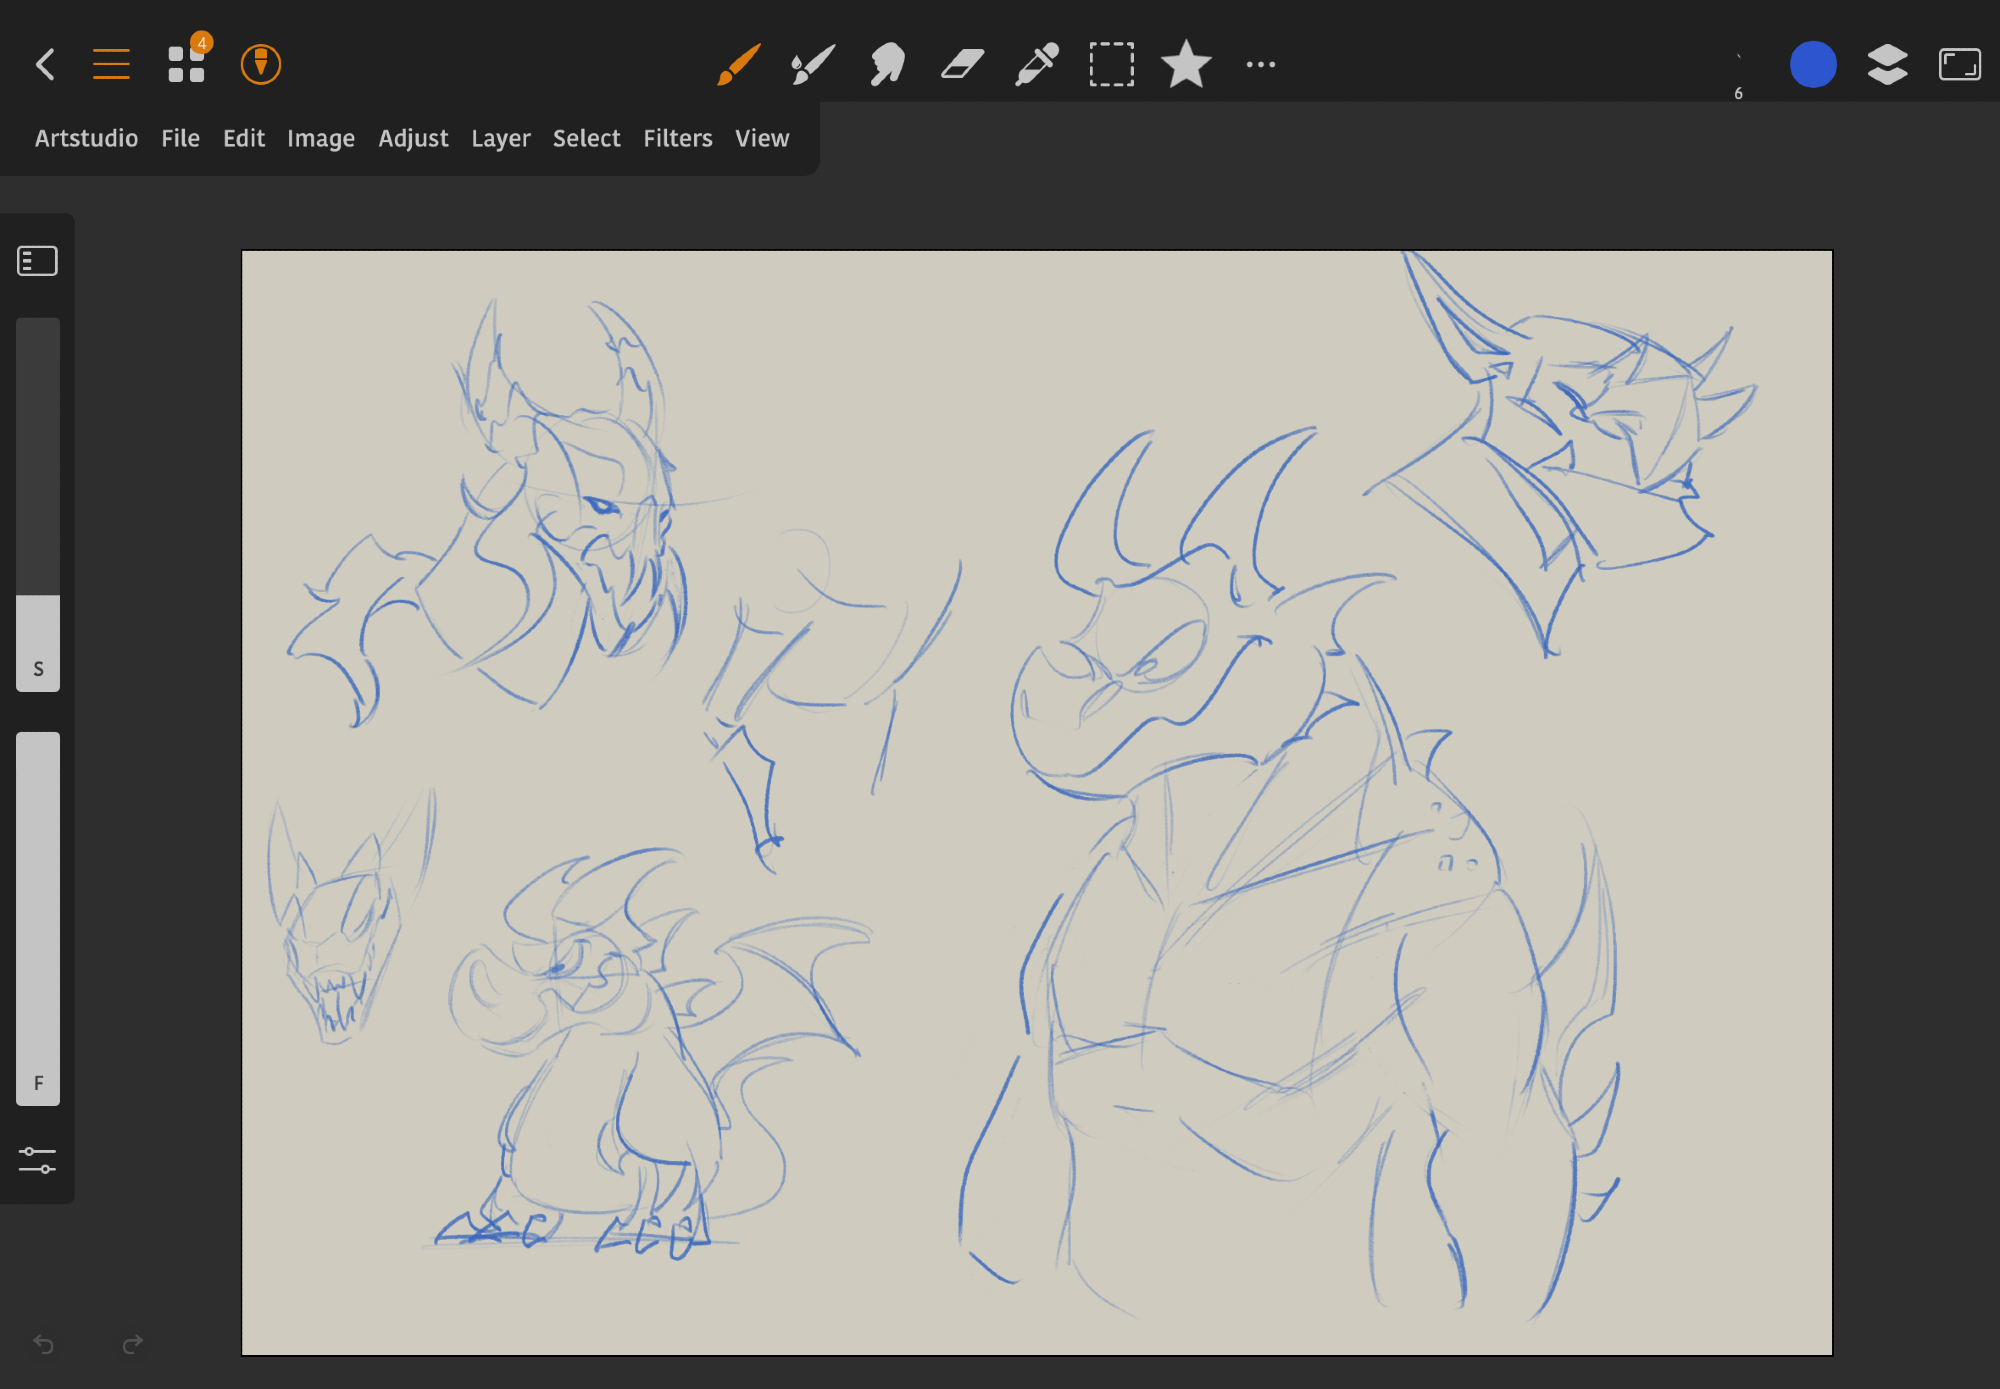Open the star Favorites tool

point(1186,65)
